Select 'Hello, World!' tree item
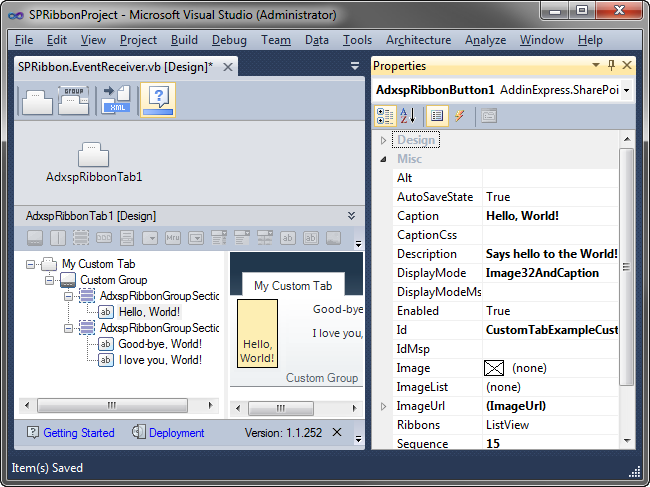Viewport: 650px width, 487px height. tap(149, 312)
